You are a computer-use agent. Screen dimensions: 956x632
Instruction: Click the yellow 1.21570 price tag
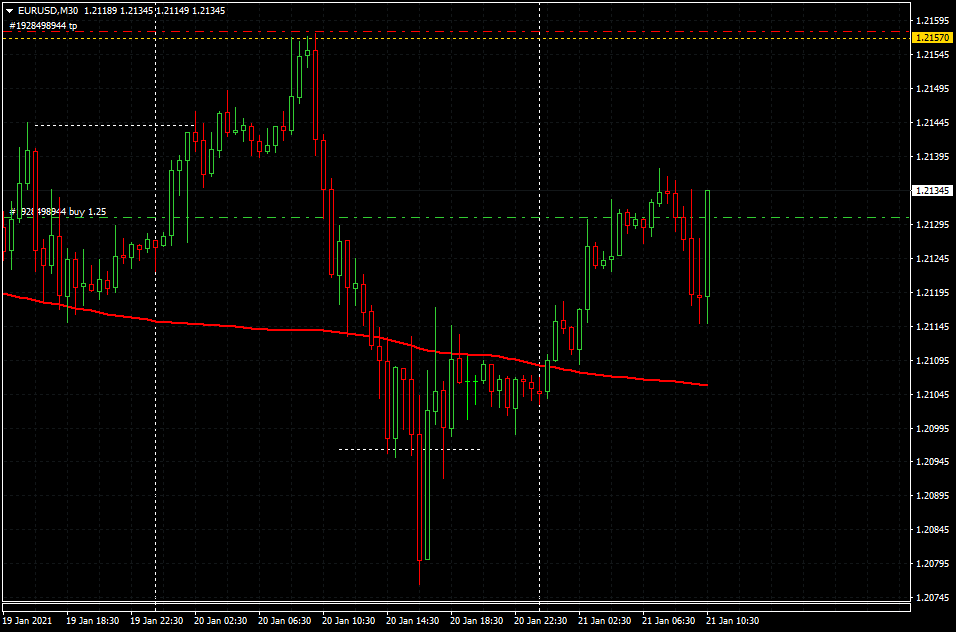pos(932,38)
